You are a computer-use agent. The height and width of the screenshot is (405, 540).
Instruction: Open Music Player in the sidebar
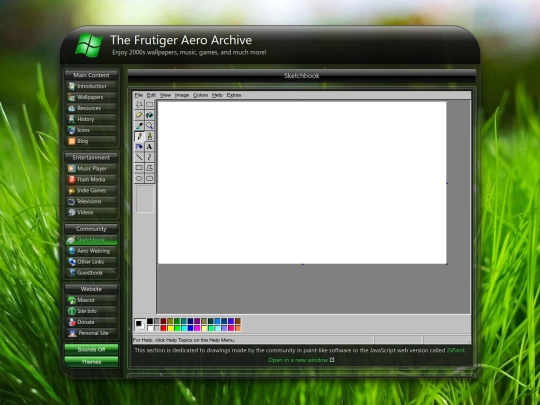pos(91,168)
